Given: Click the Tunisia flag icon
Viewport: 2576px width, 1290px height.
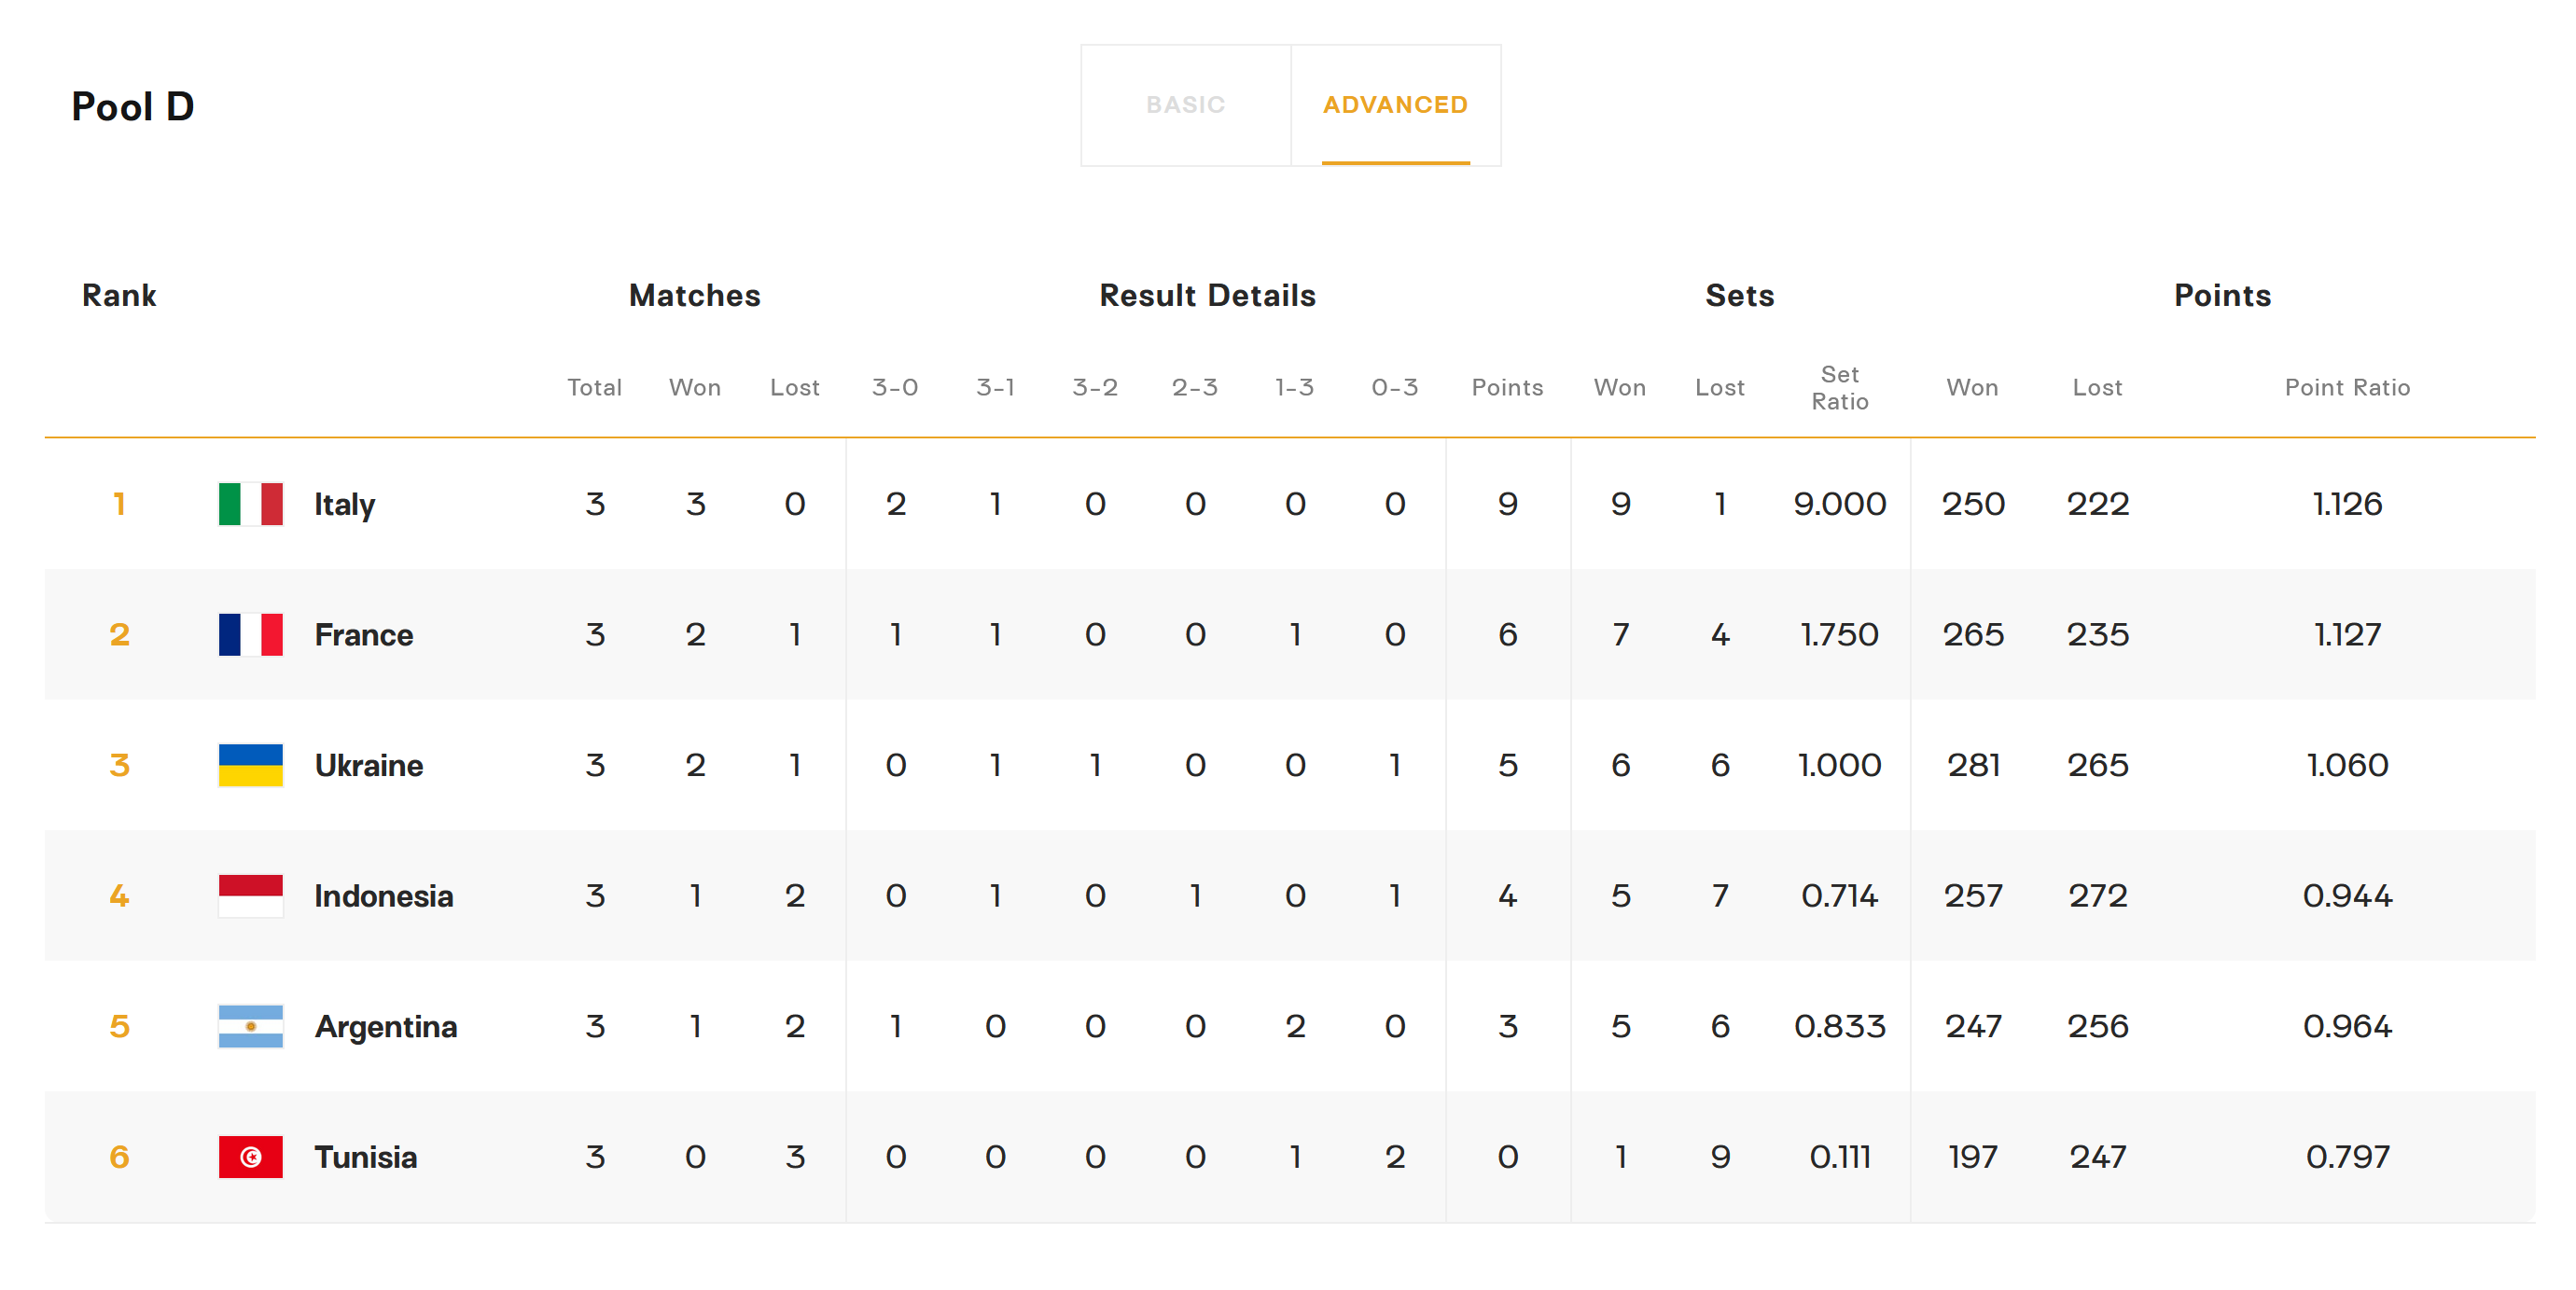Looking at the screenshot, I should click(x=250, y=1157).
